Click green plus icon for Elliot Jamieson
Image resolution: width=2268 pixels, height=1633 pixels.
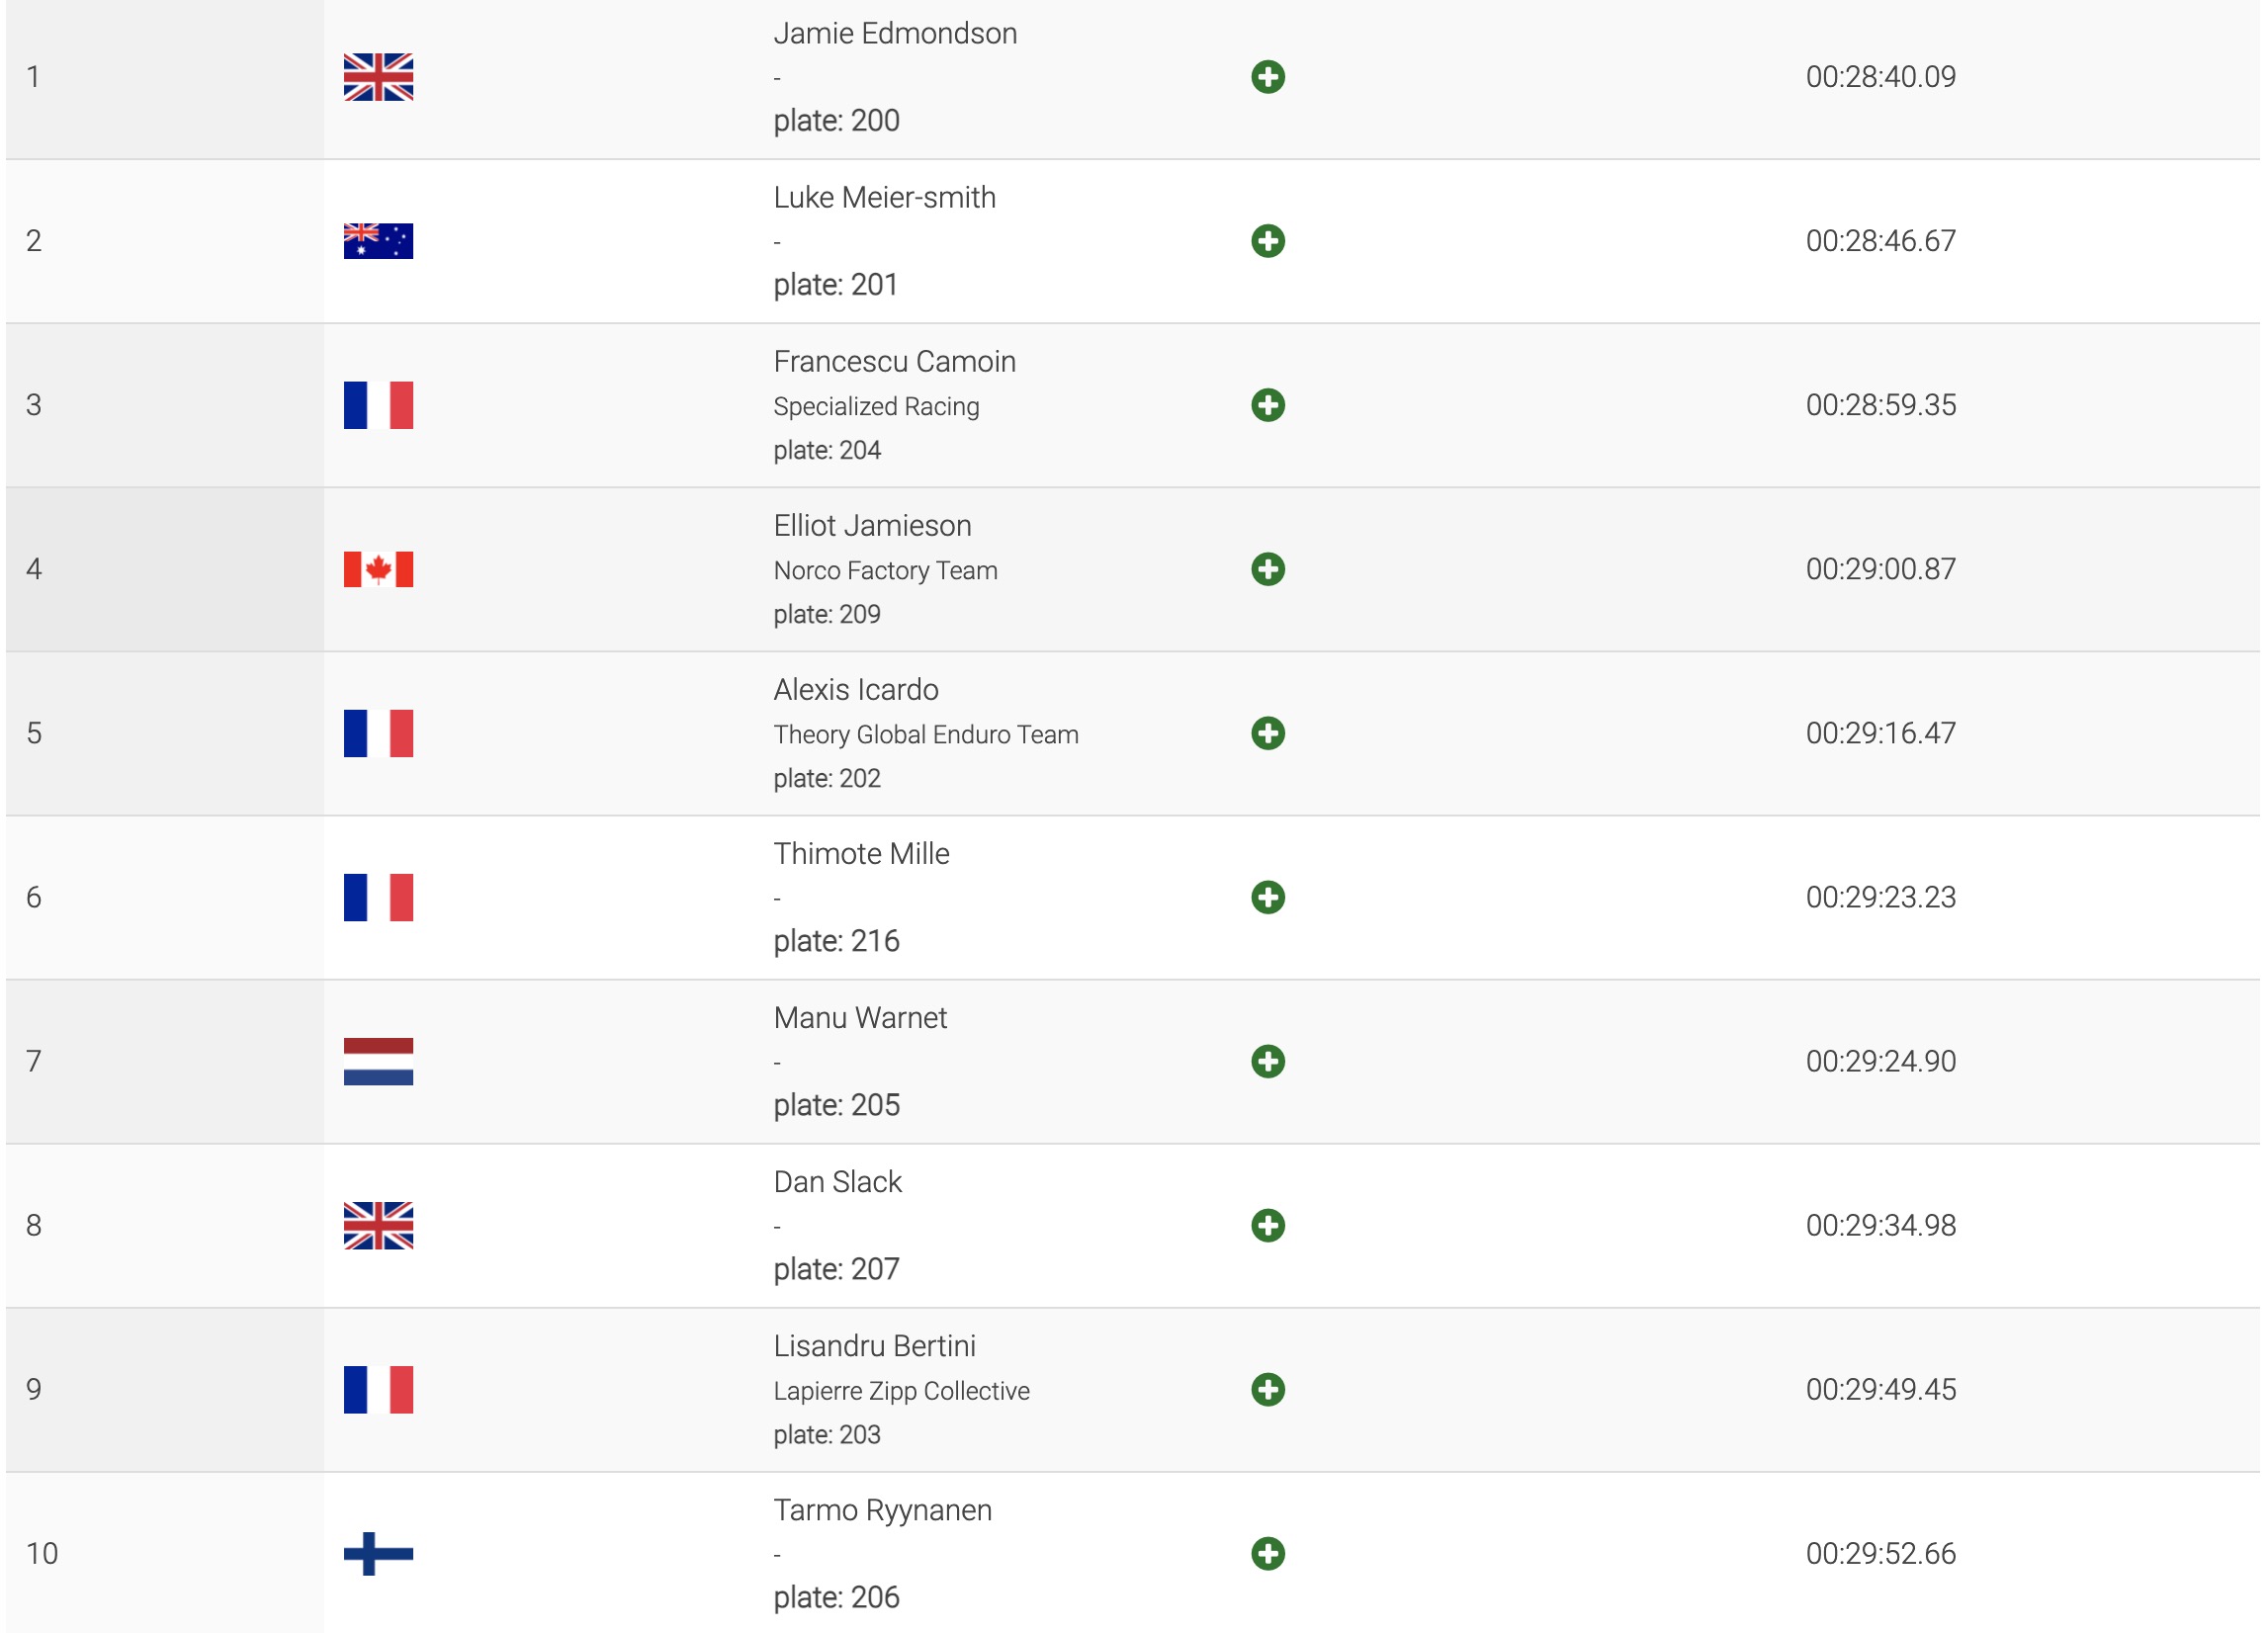click(x=1267, y=569)
